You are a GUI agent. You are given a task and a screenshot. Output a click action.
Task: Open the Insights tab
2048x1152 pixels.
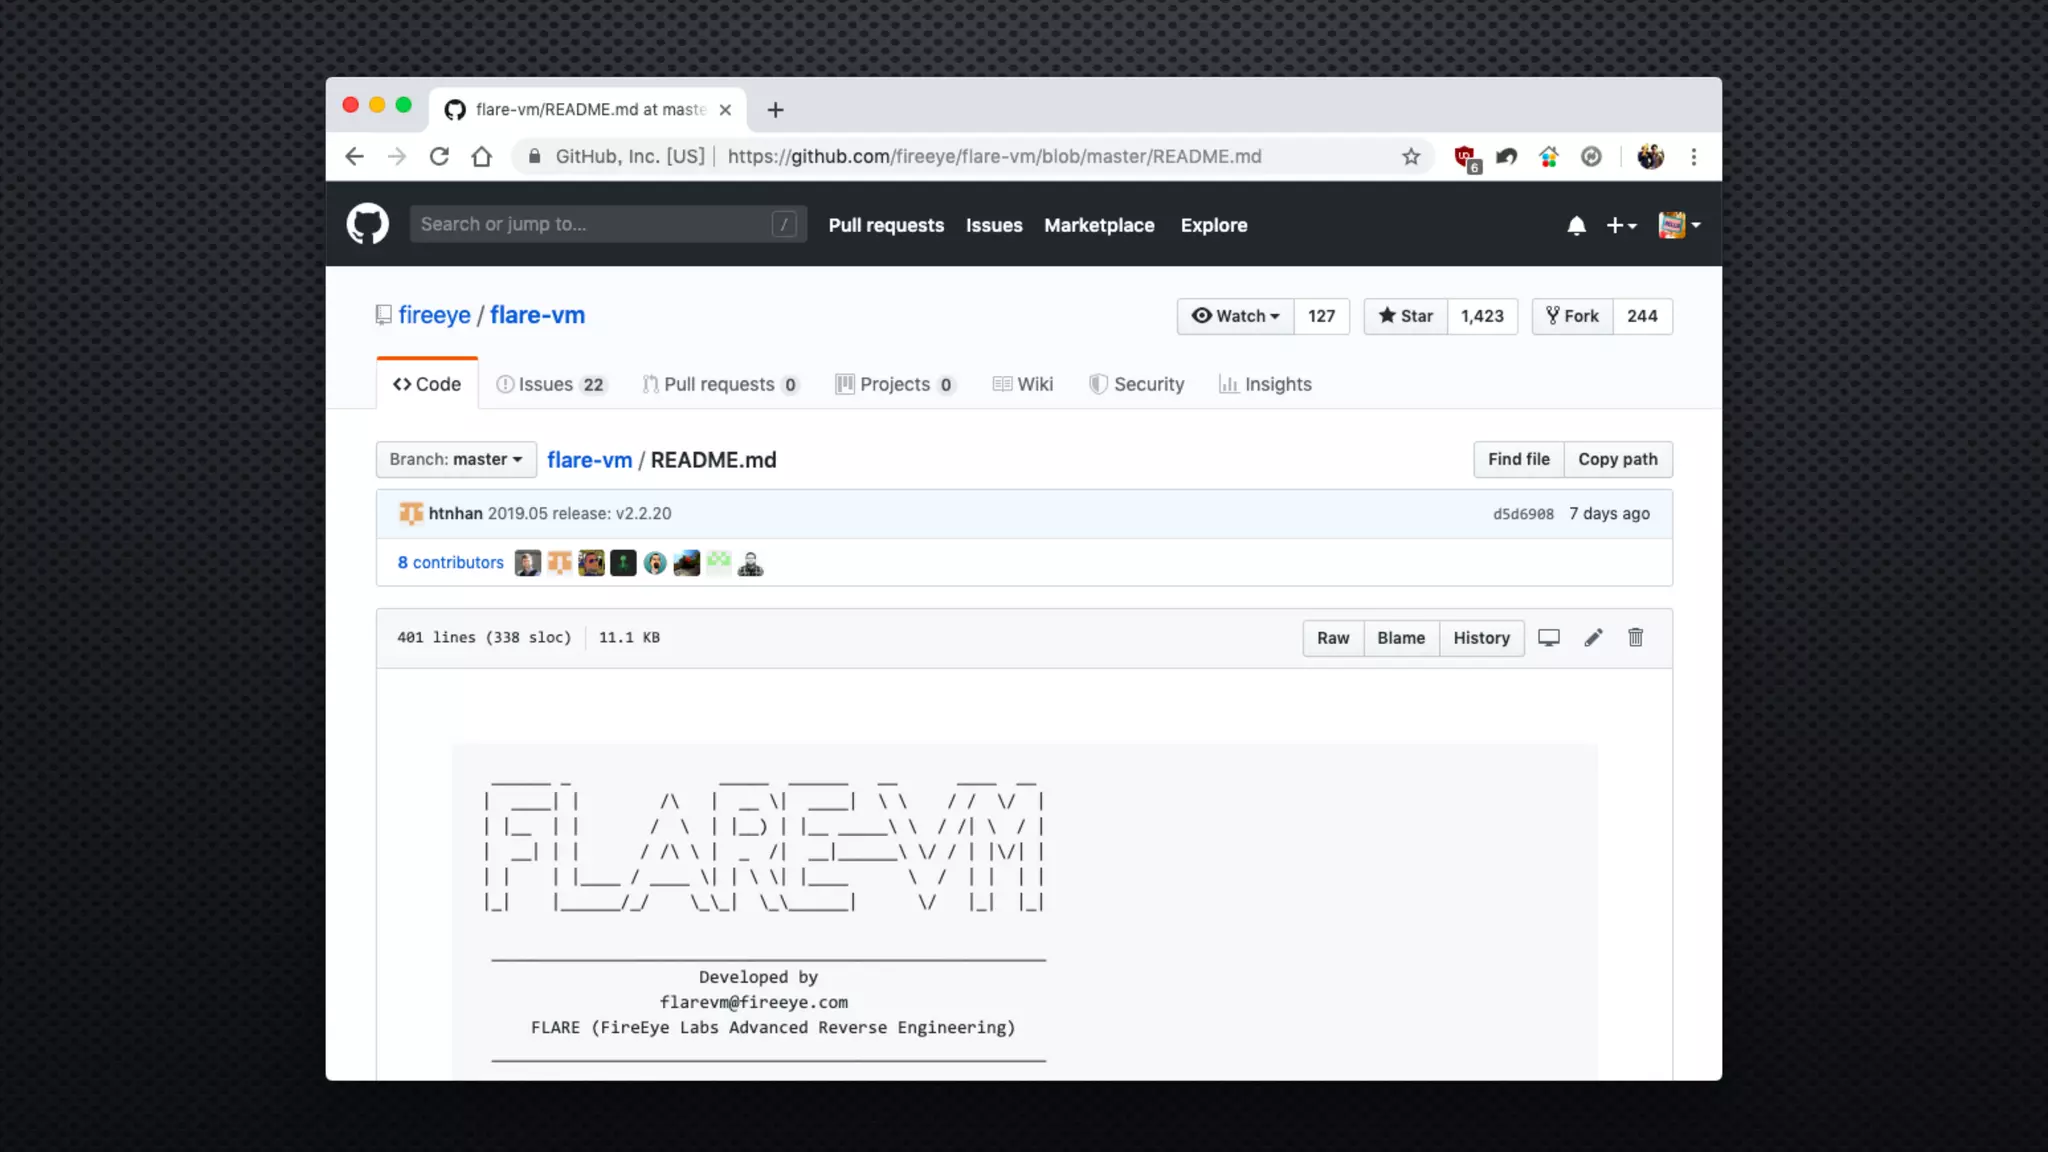coord(1265,385)
